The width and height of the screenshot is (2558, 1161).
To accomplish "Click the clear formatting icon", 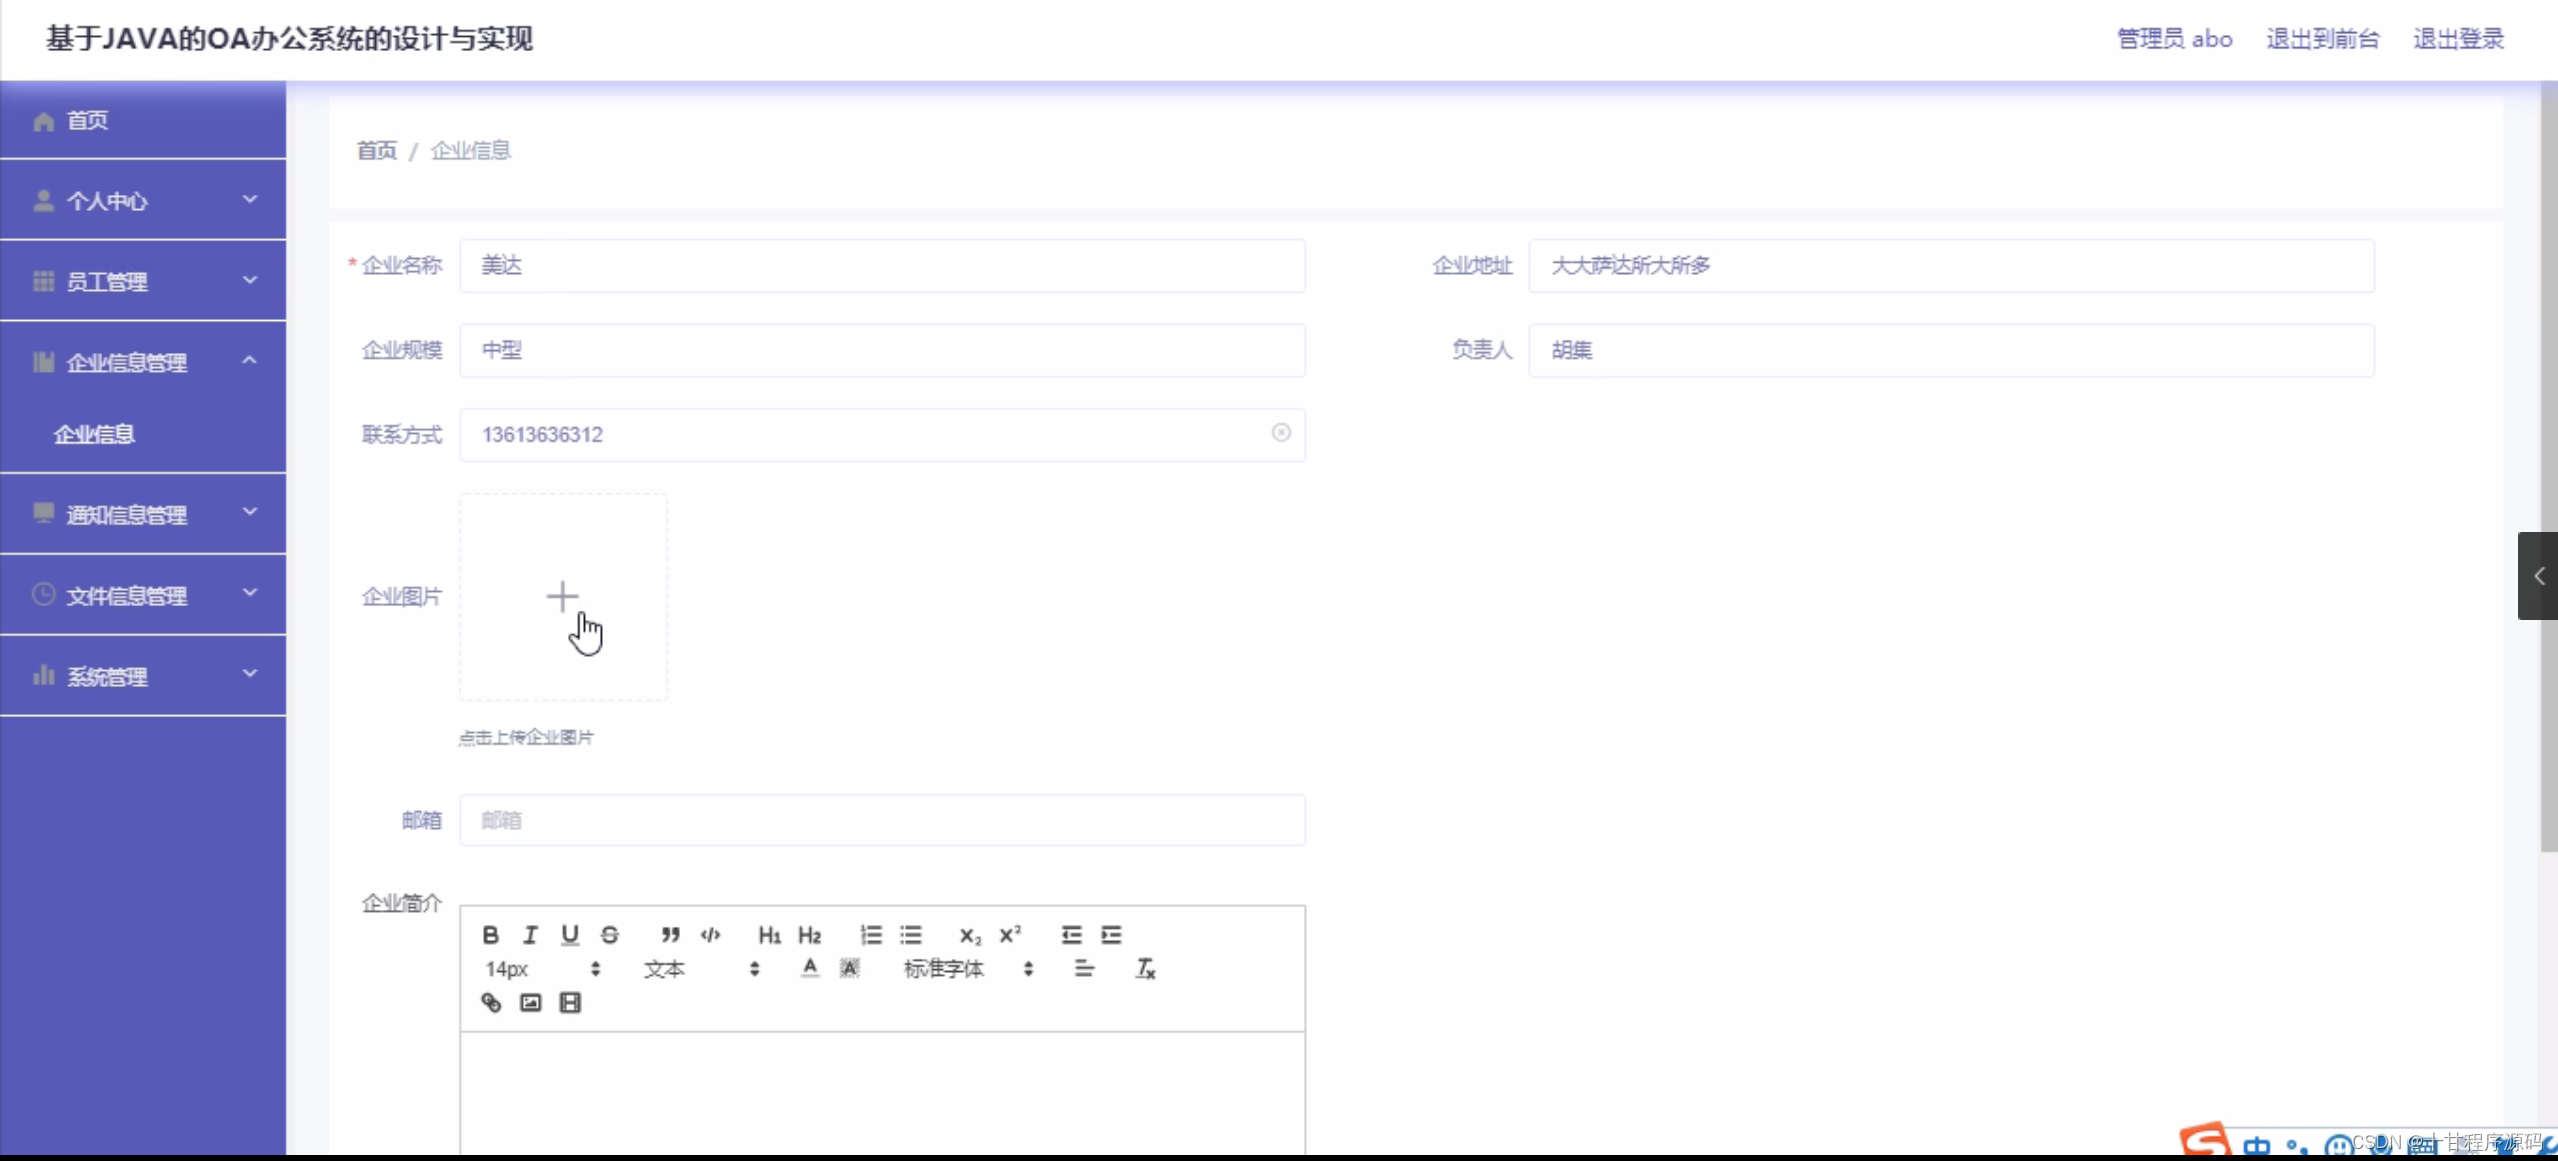I will tap(1145, 968).
